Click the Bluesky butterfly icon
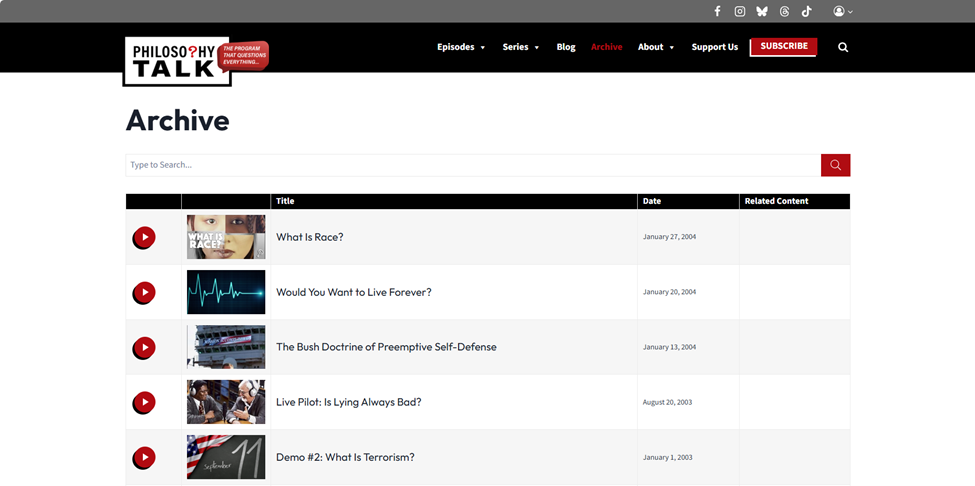 pyautogui.click(x=762, y=12)
